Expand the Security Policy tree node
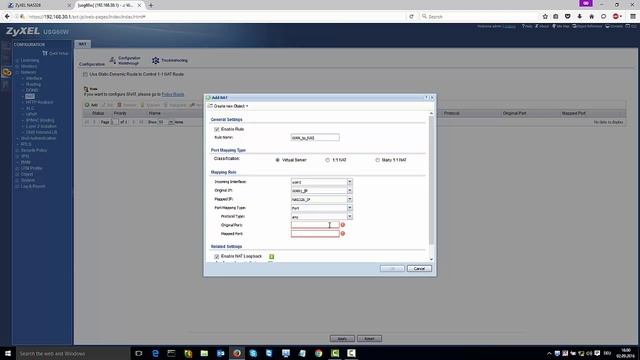Screen dimensions: 640x360 [17, 150]
